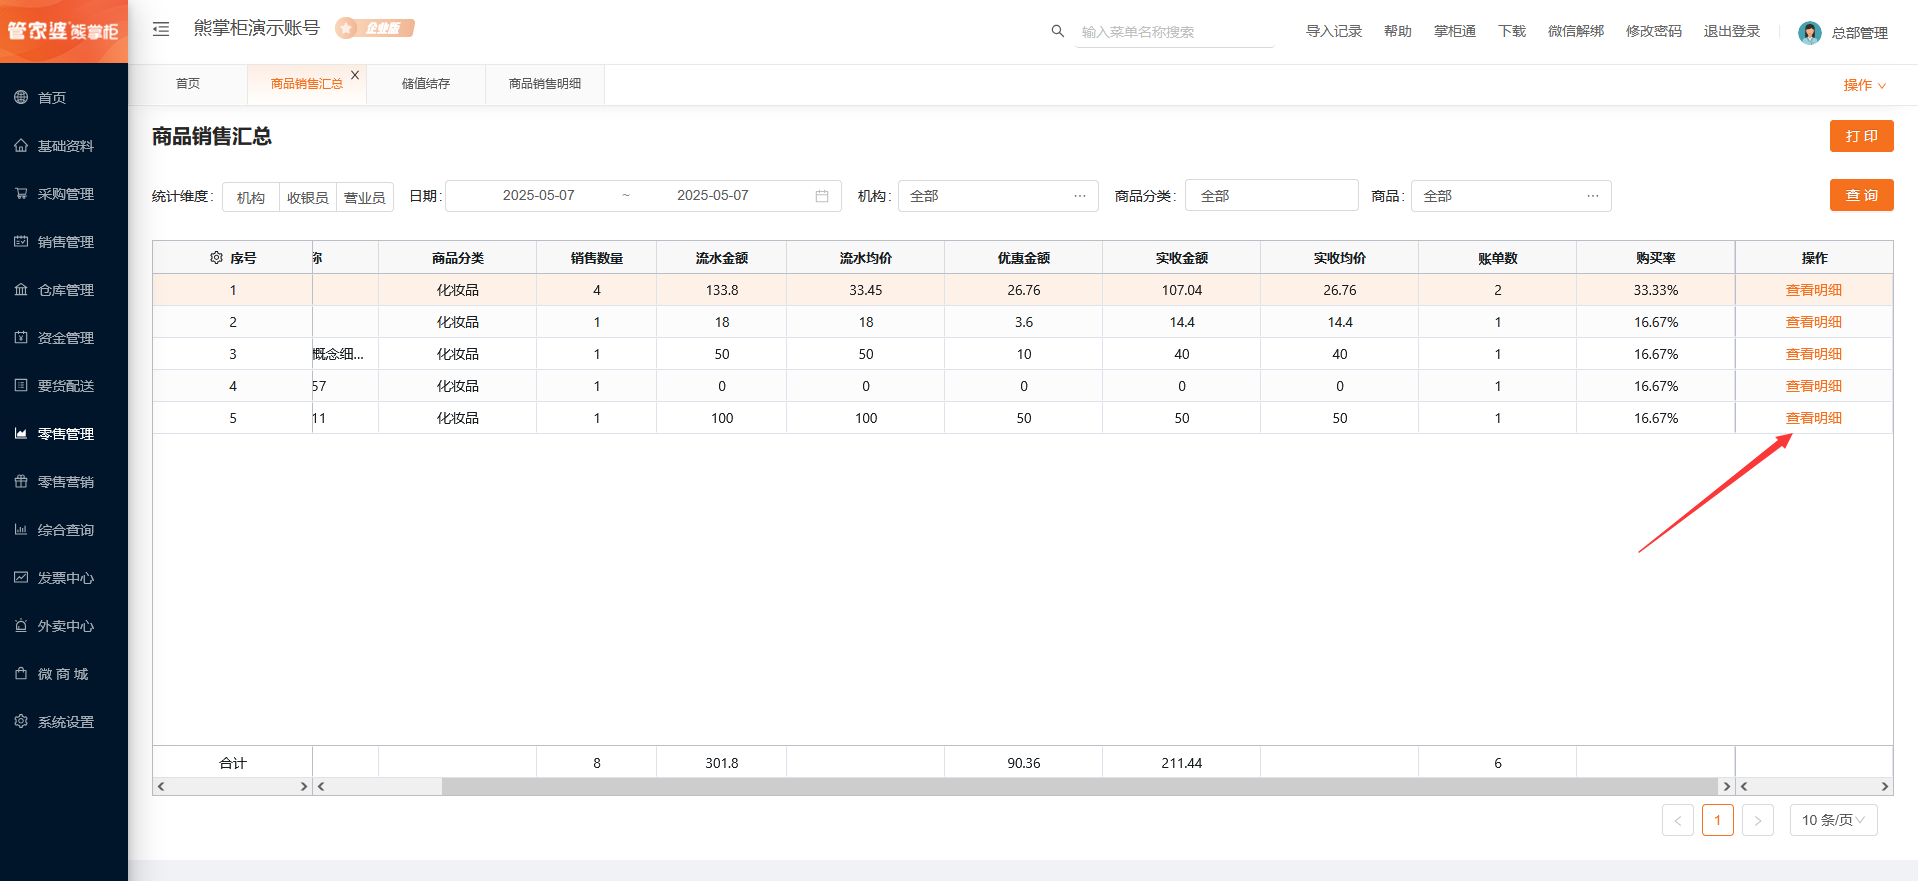Click the 打印 button
The width and height of the screenshot is (1918, 881).
pos(1862,136)
